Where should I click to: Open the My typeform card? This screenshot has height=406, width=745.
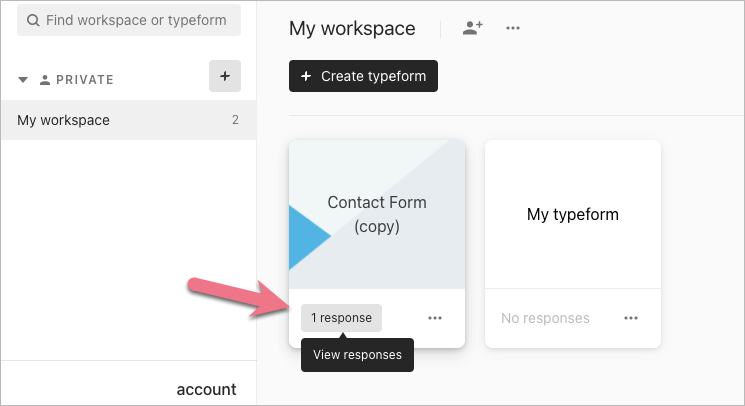pos(573,214)
